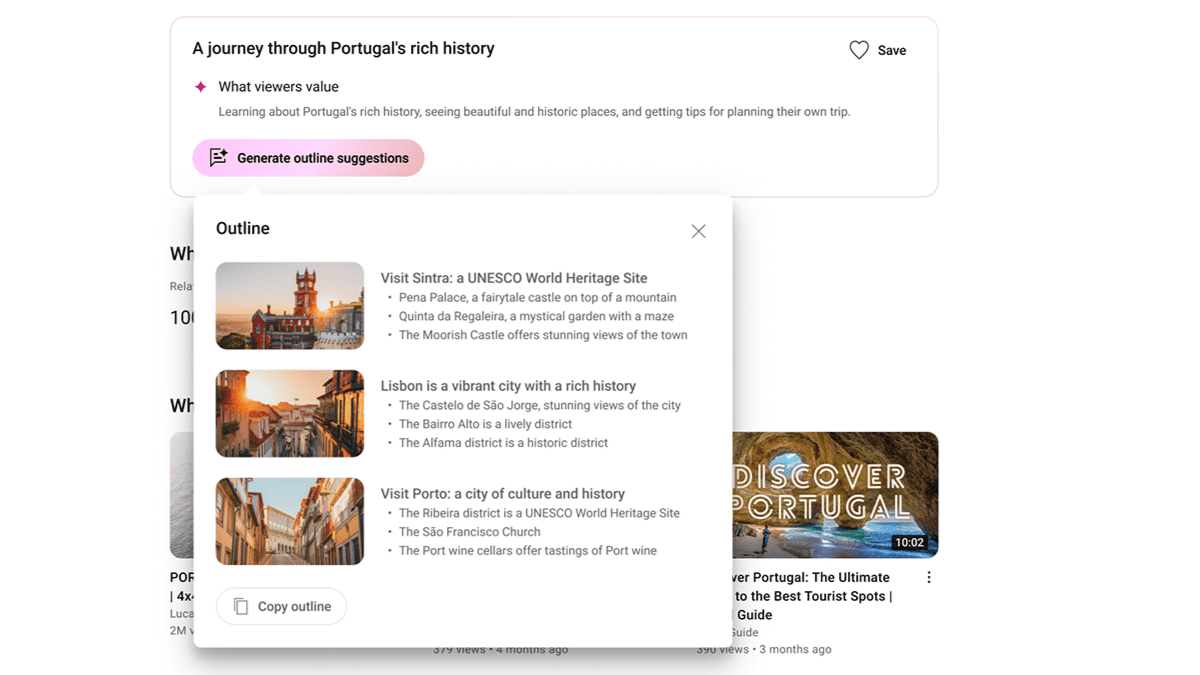Image resolution: width=1200 pixels, height=675 pixels.
Task: Close the Outline popup with the X
Action: (x=698, y=231)
